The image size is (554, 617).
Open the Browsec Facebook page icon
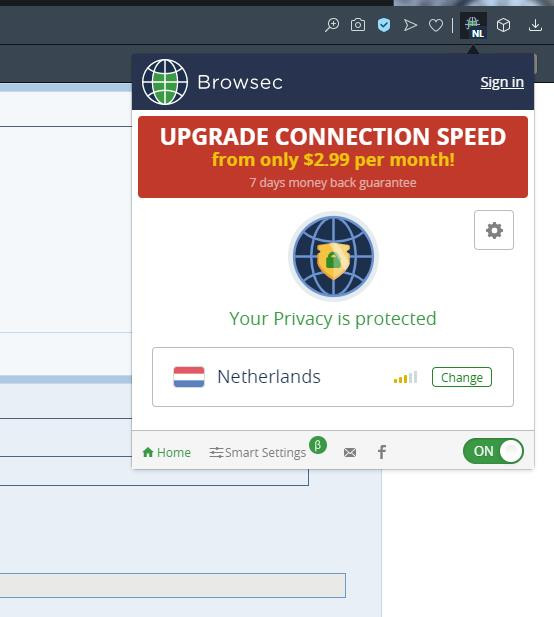382,452
